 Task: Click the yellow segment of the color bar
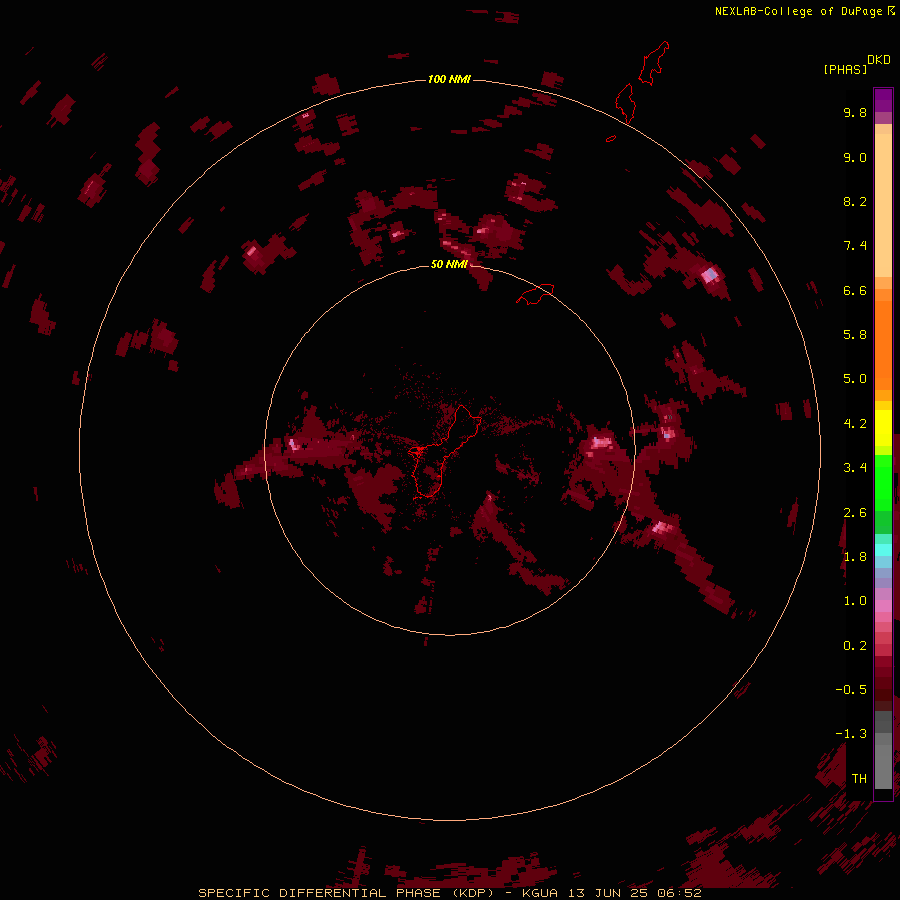883,428
